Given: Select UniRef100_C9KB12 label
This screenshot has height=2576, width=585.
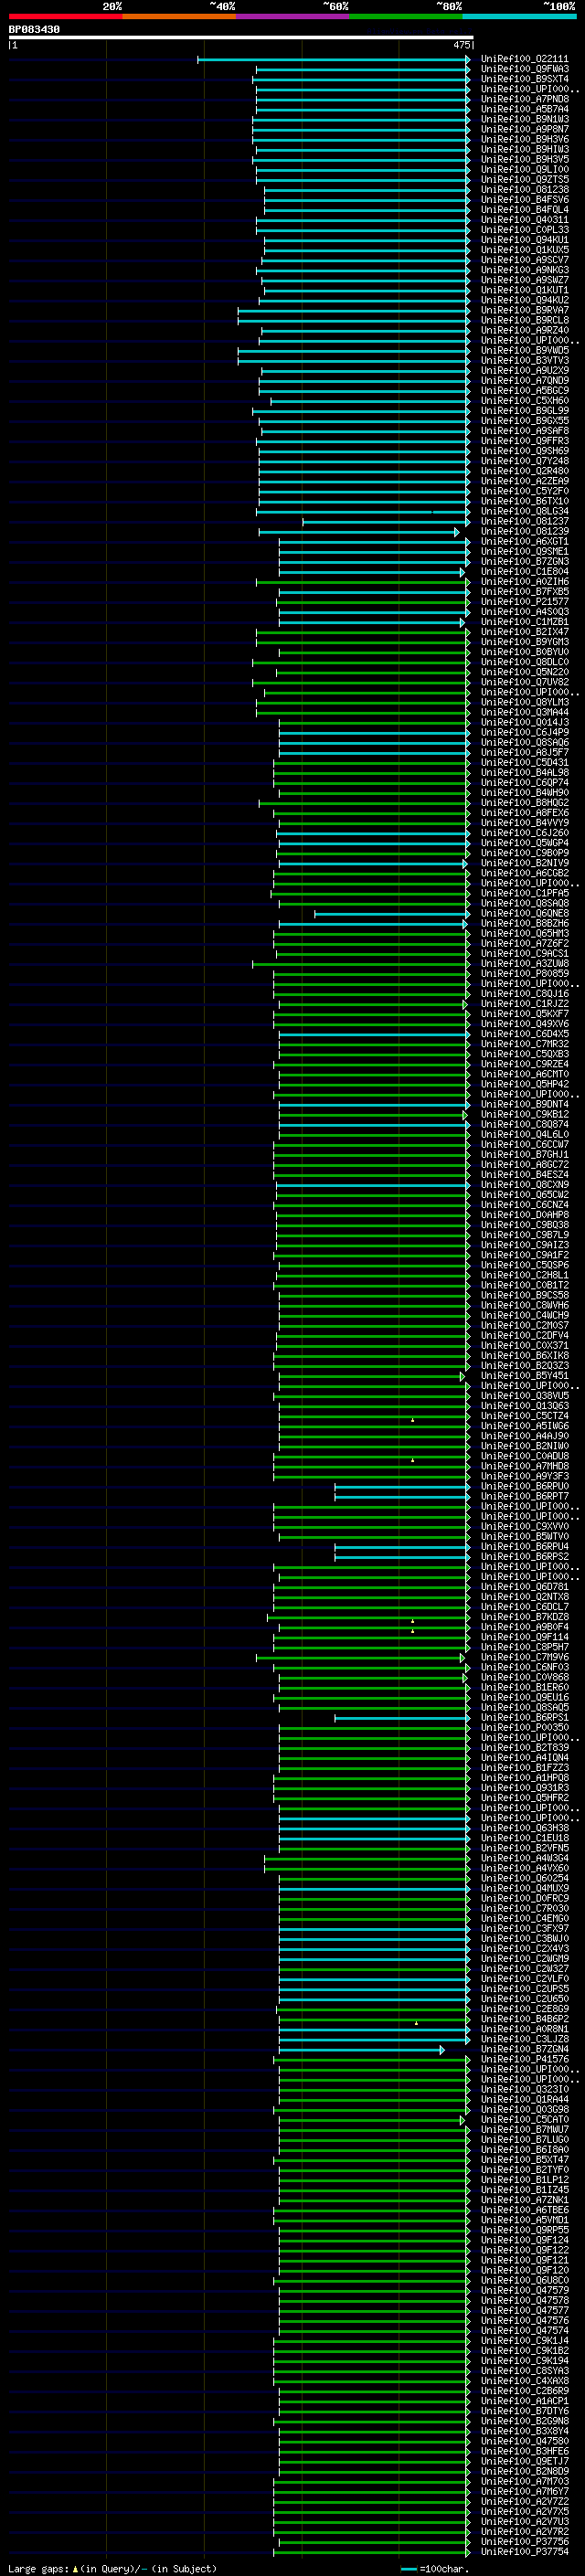Looking at the screenshot, I should pos(524,1115).
